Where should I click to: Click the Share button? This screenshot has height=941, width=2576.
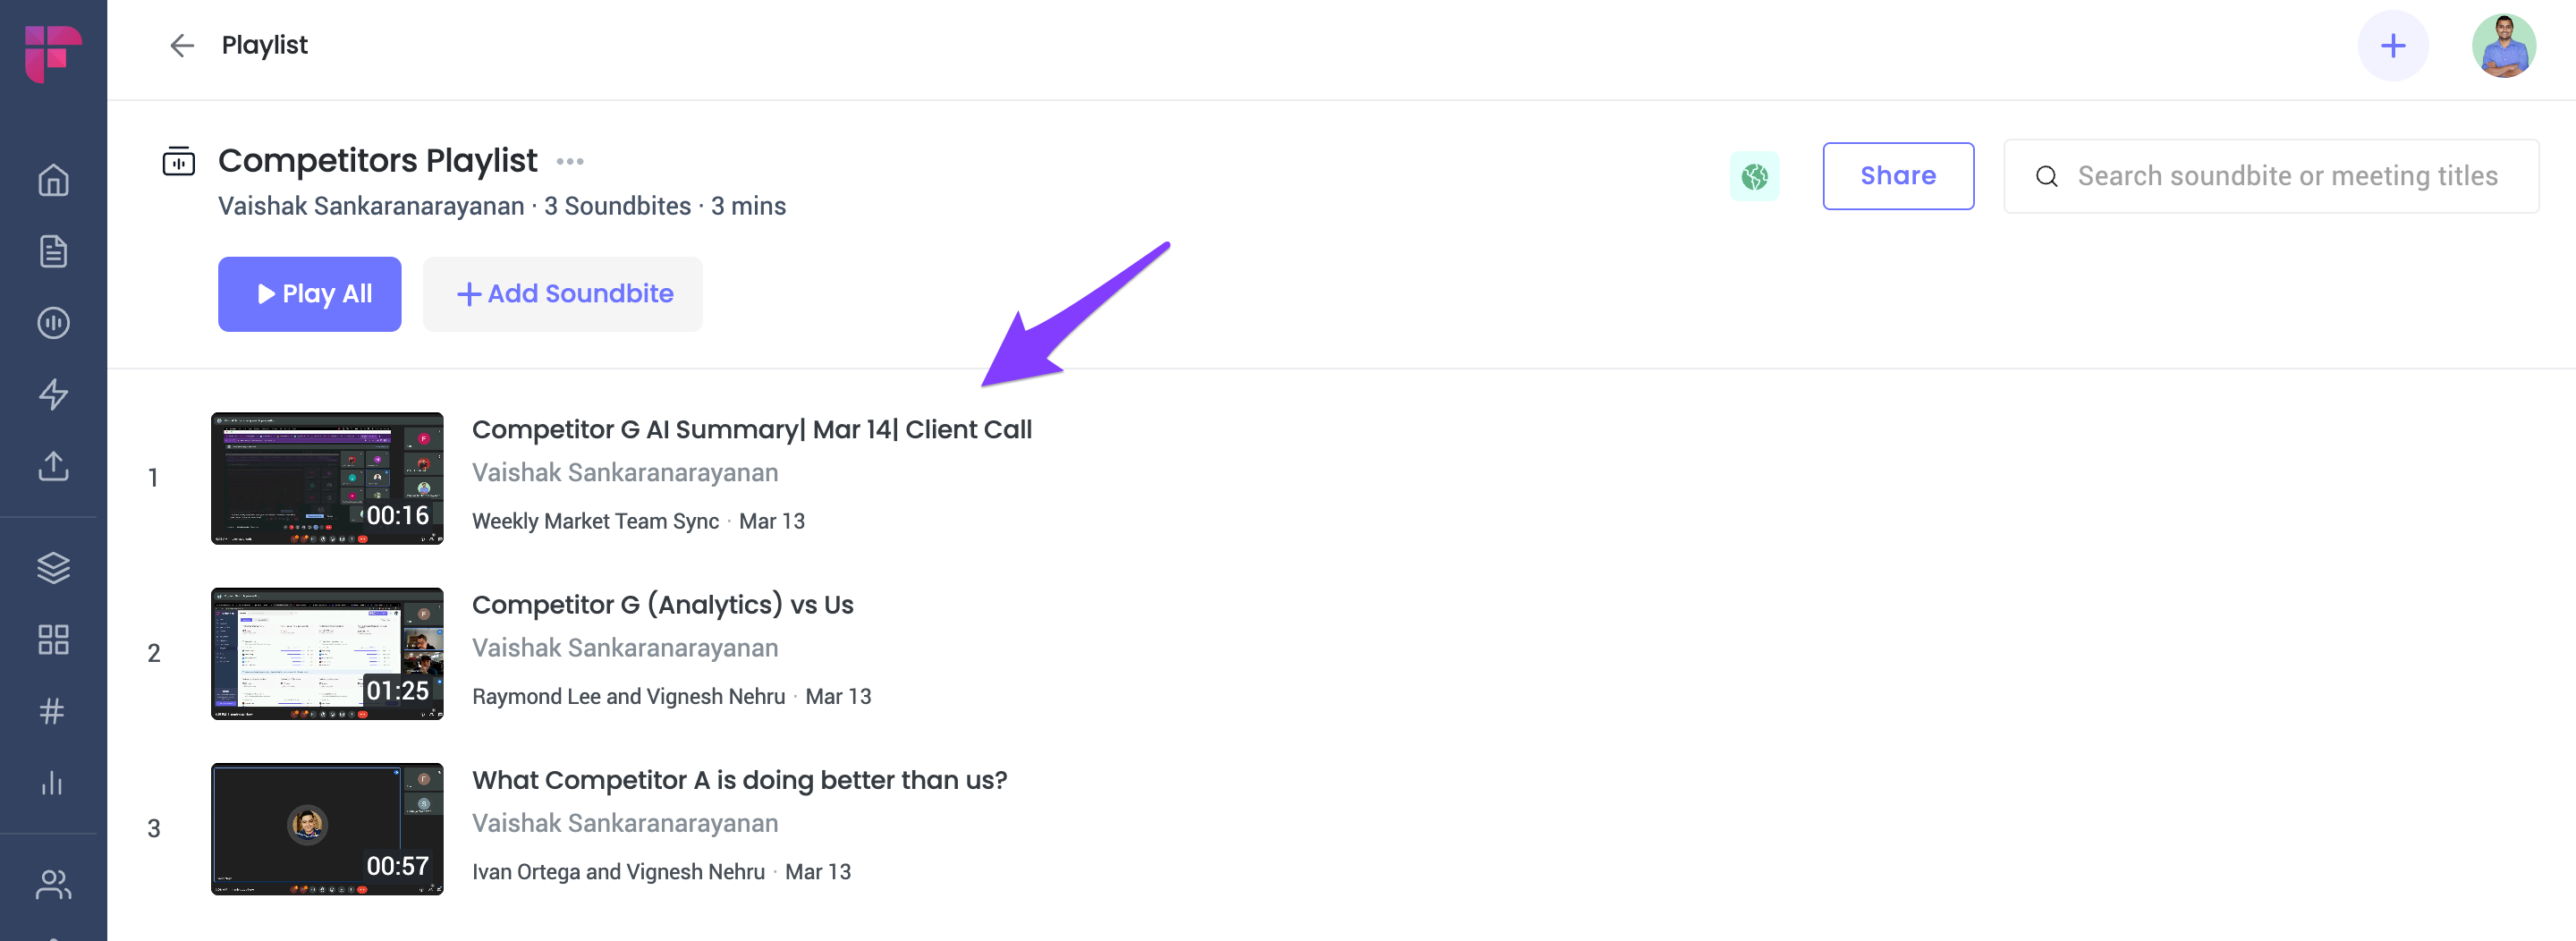tap(1897, 176)
